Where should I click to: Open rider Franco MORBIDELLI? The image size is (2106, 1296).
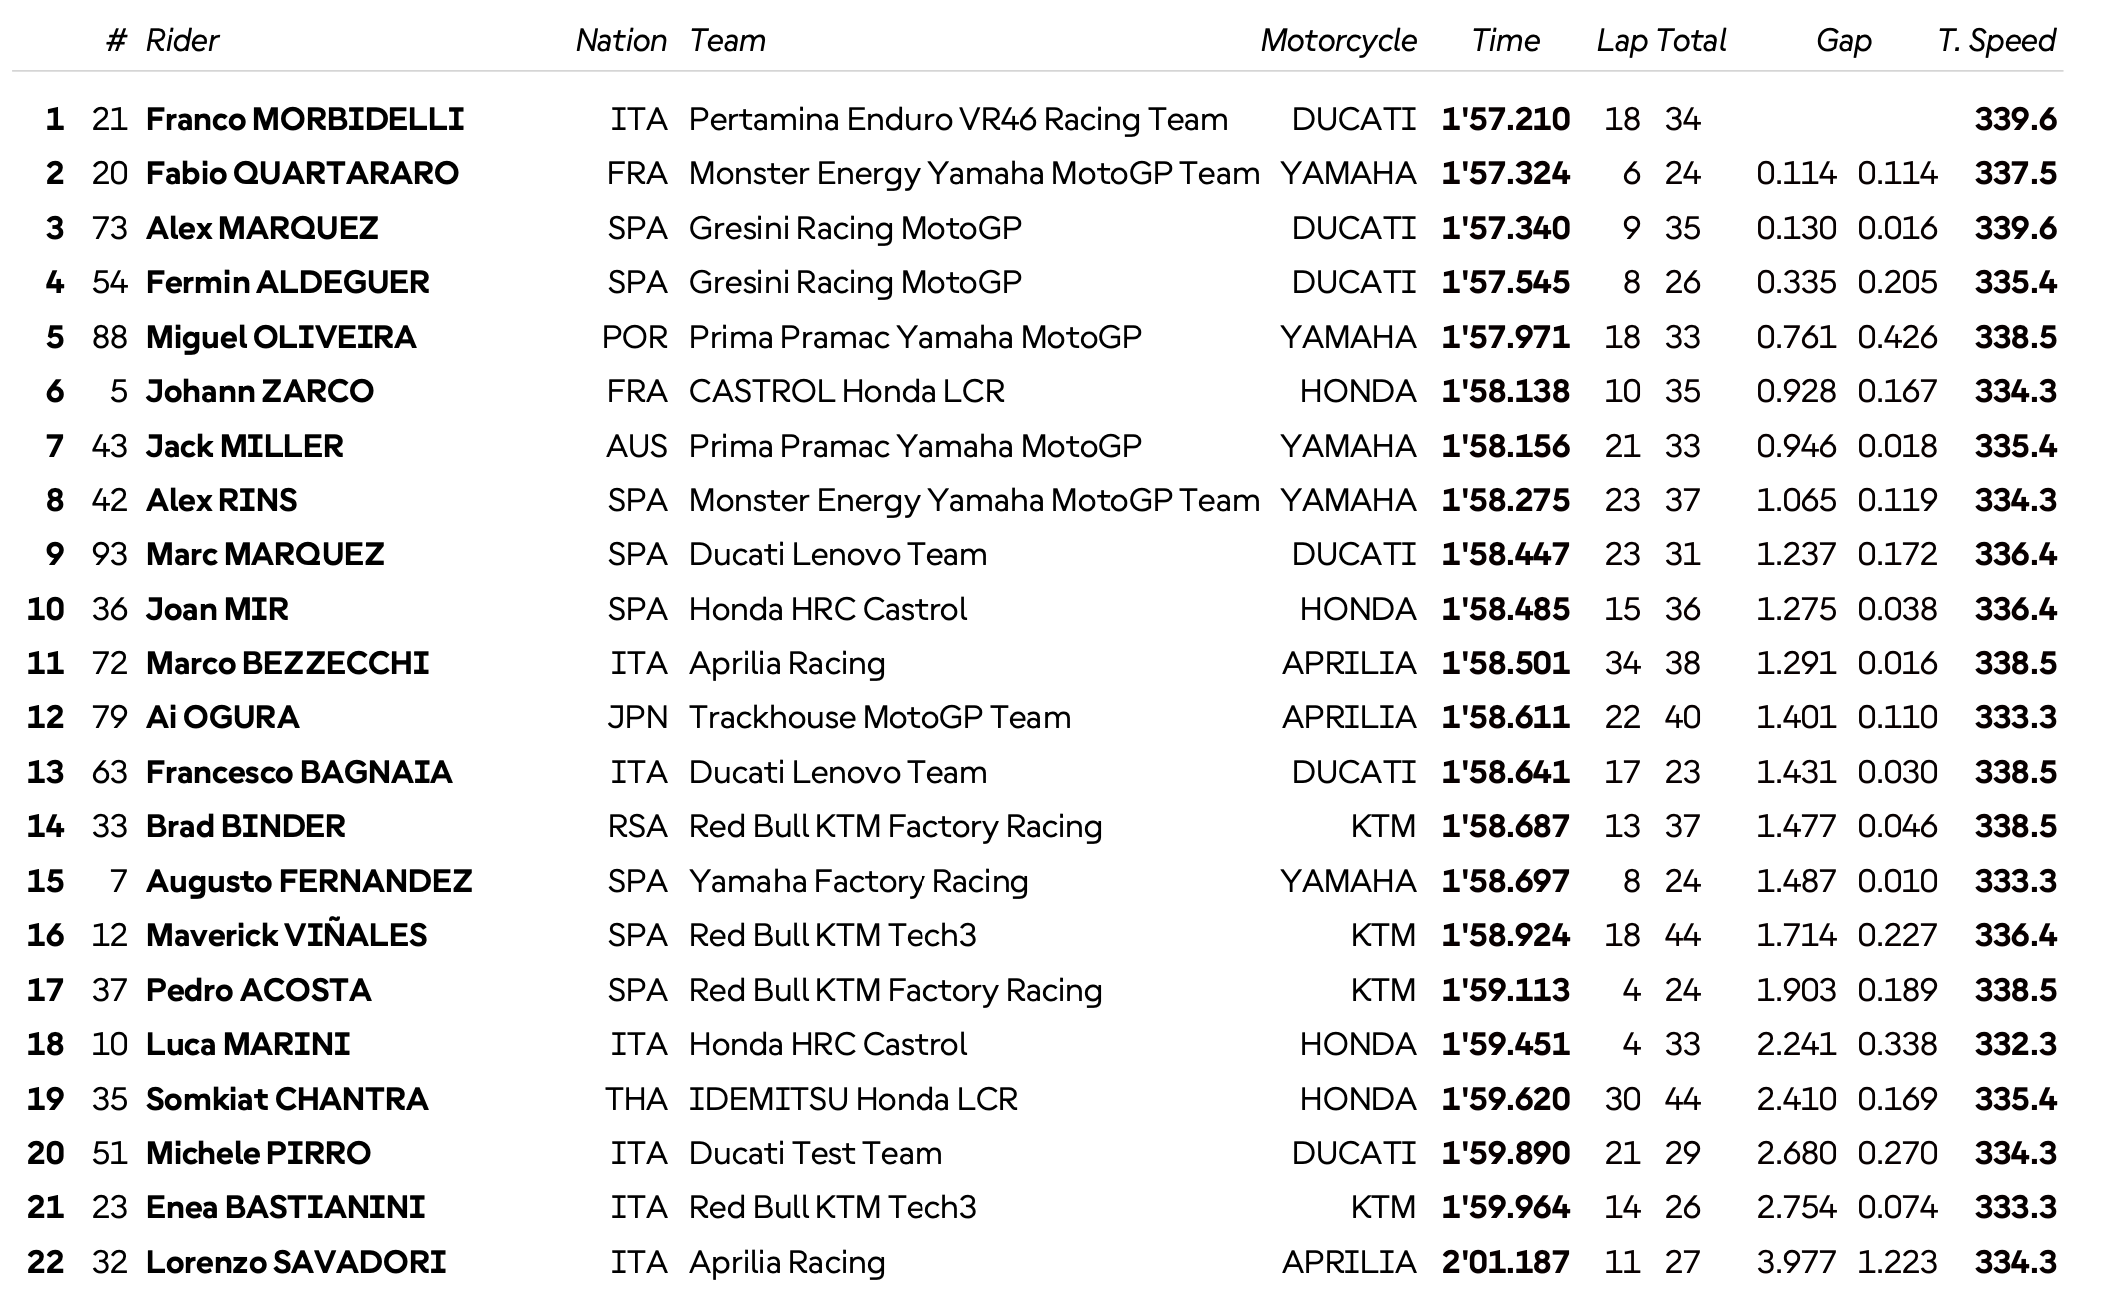305,119
